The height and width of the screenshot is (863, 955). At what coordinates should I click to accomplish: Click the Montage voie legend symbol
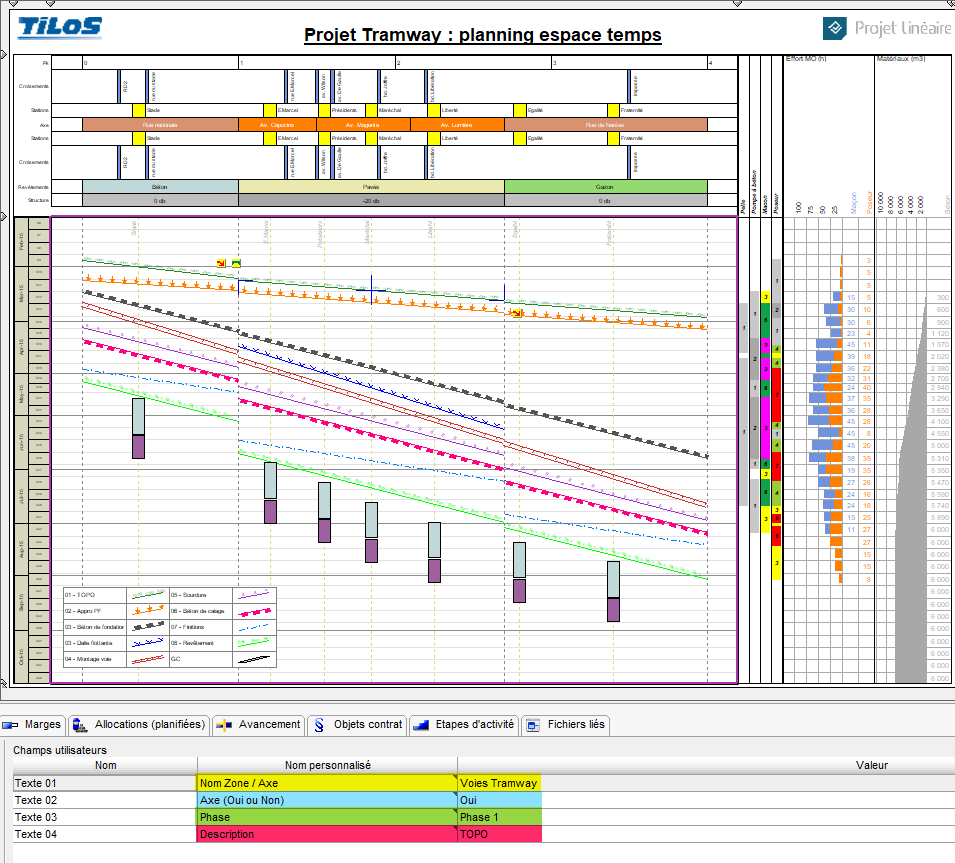click(148, 659)
